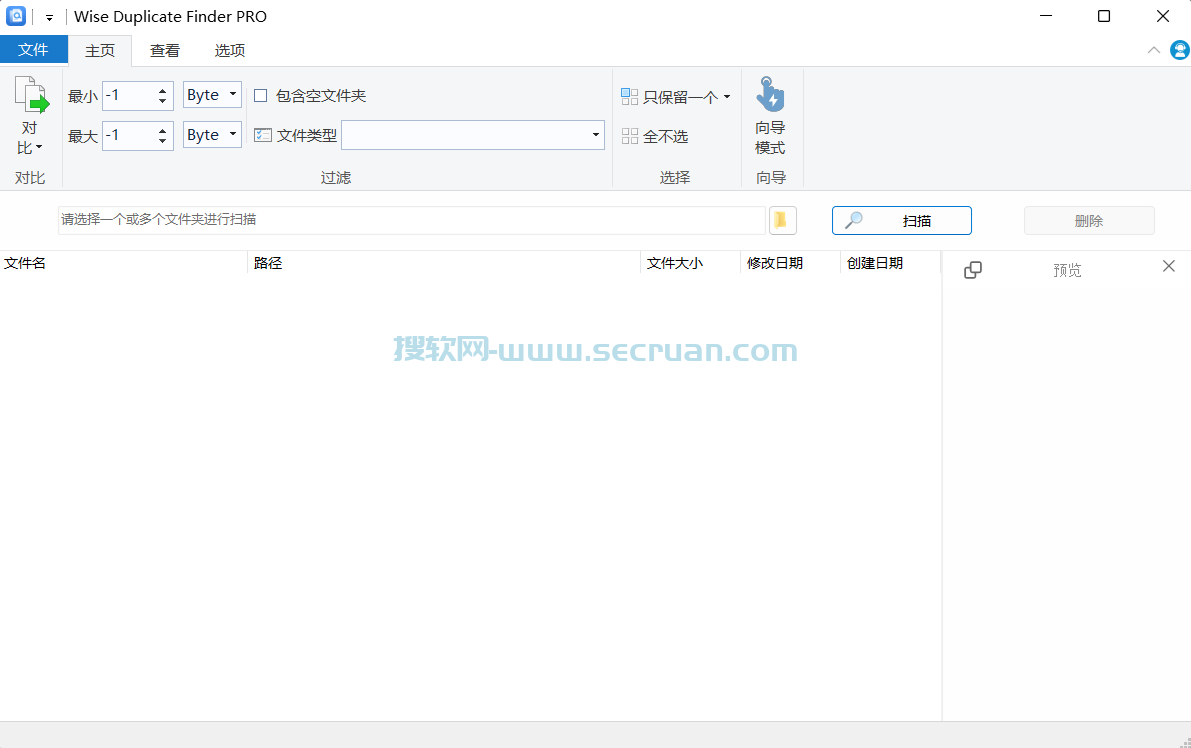Screen dimensions: 1191x748
Task: Close the 预览 preview panel
Action: (1168, 266)
